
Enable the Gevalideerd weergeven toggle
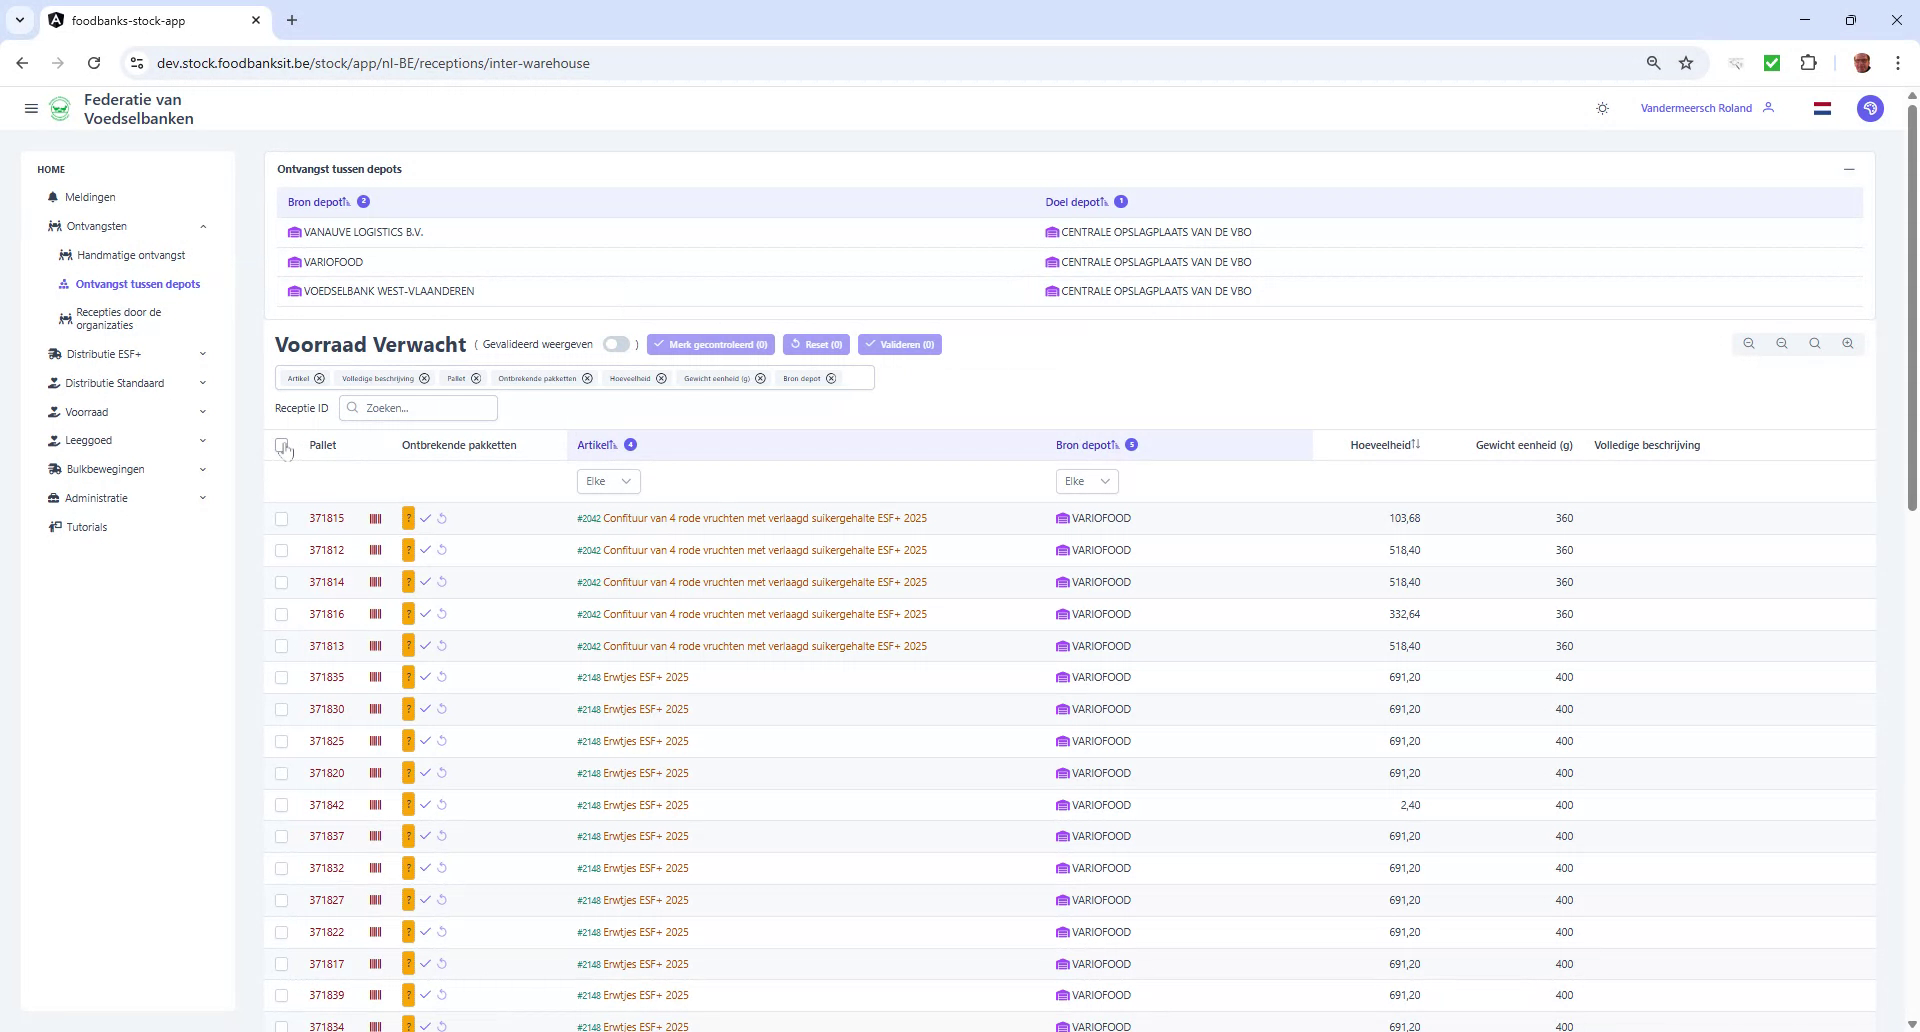616,344
